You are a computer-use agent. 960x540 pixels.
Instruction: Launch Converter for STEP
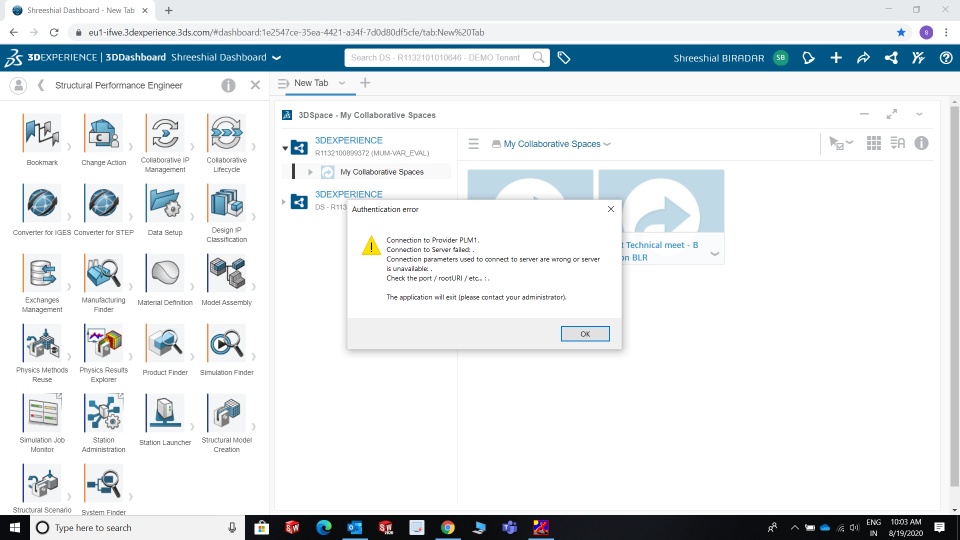103,203
